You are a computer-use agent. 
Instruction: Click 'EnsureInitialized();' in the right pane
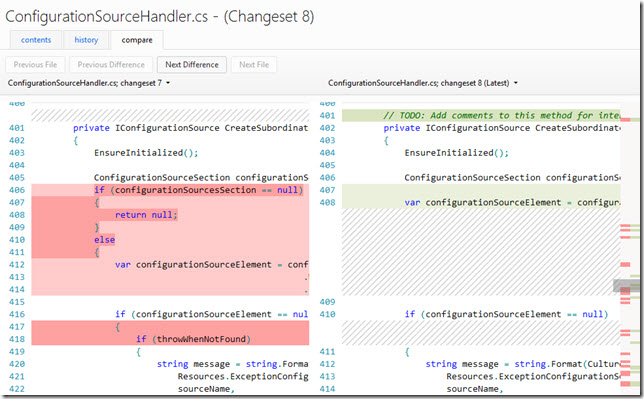456,153
